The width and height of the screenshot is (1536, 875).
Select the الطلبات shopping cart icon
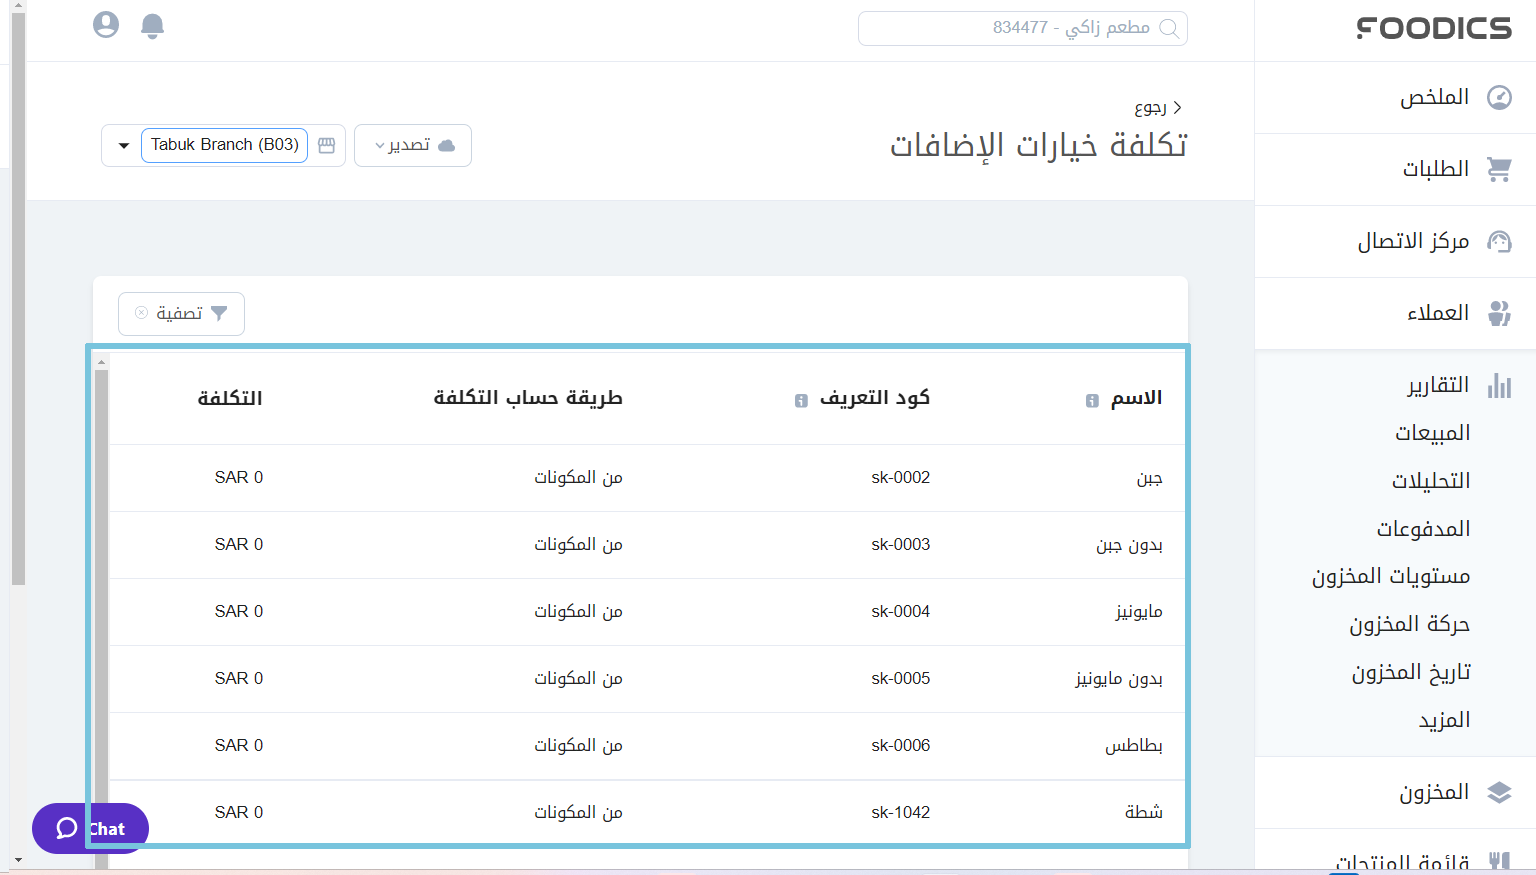[x=1499, y=169]
